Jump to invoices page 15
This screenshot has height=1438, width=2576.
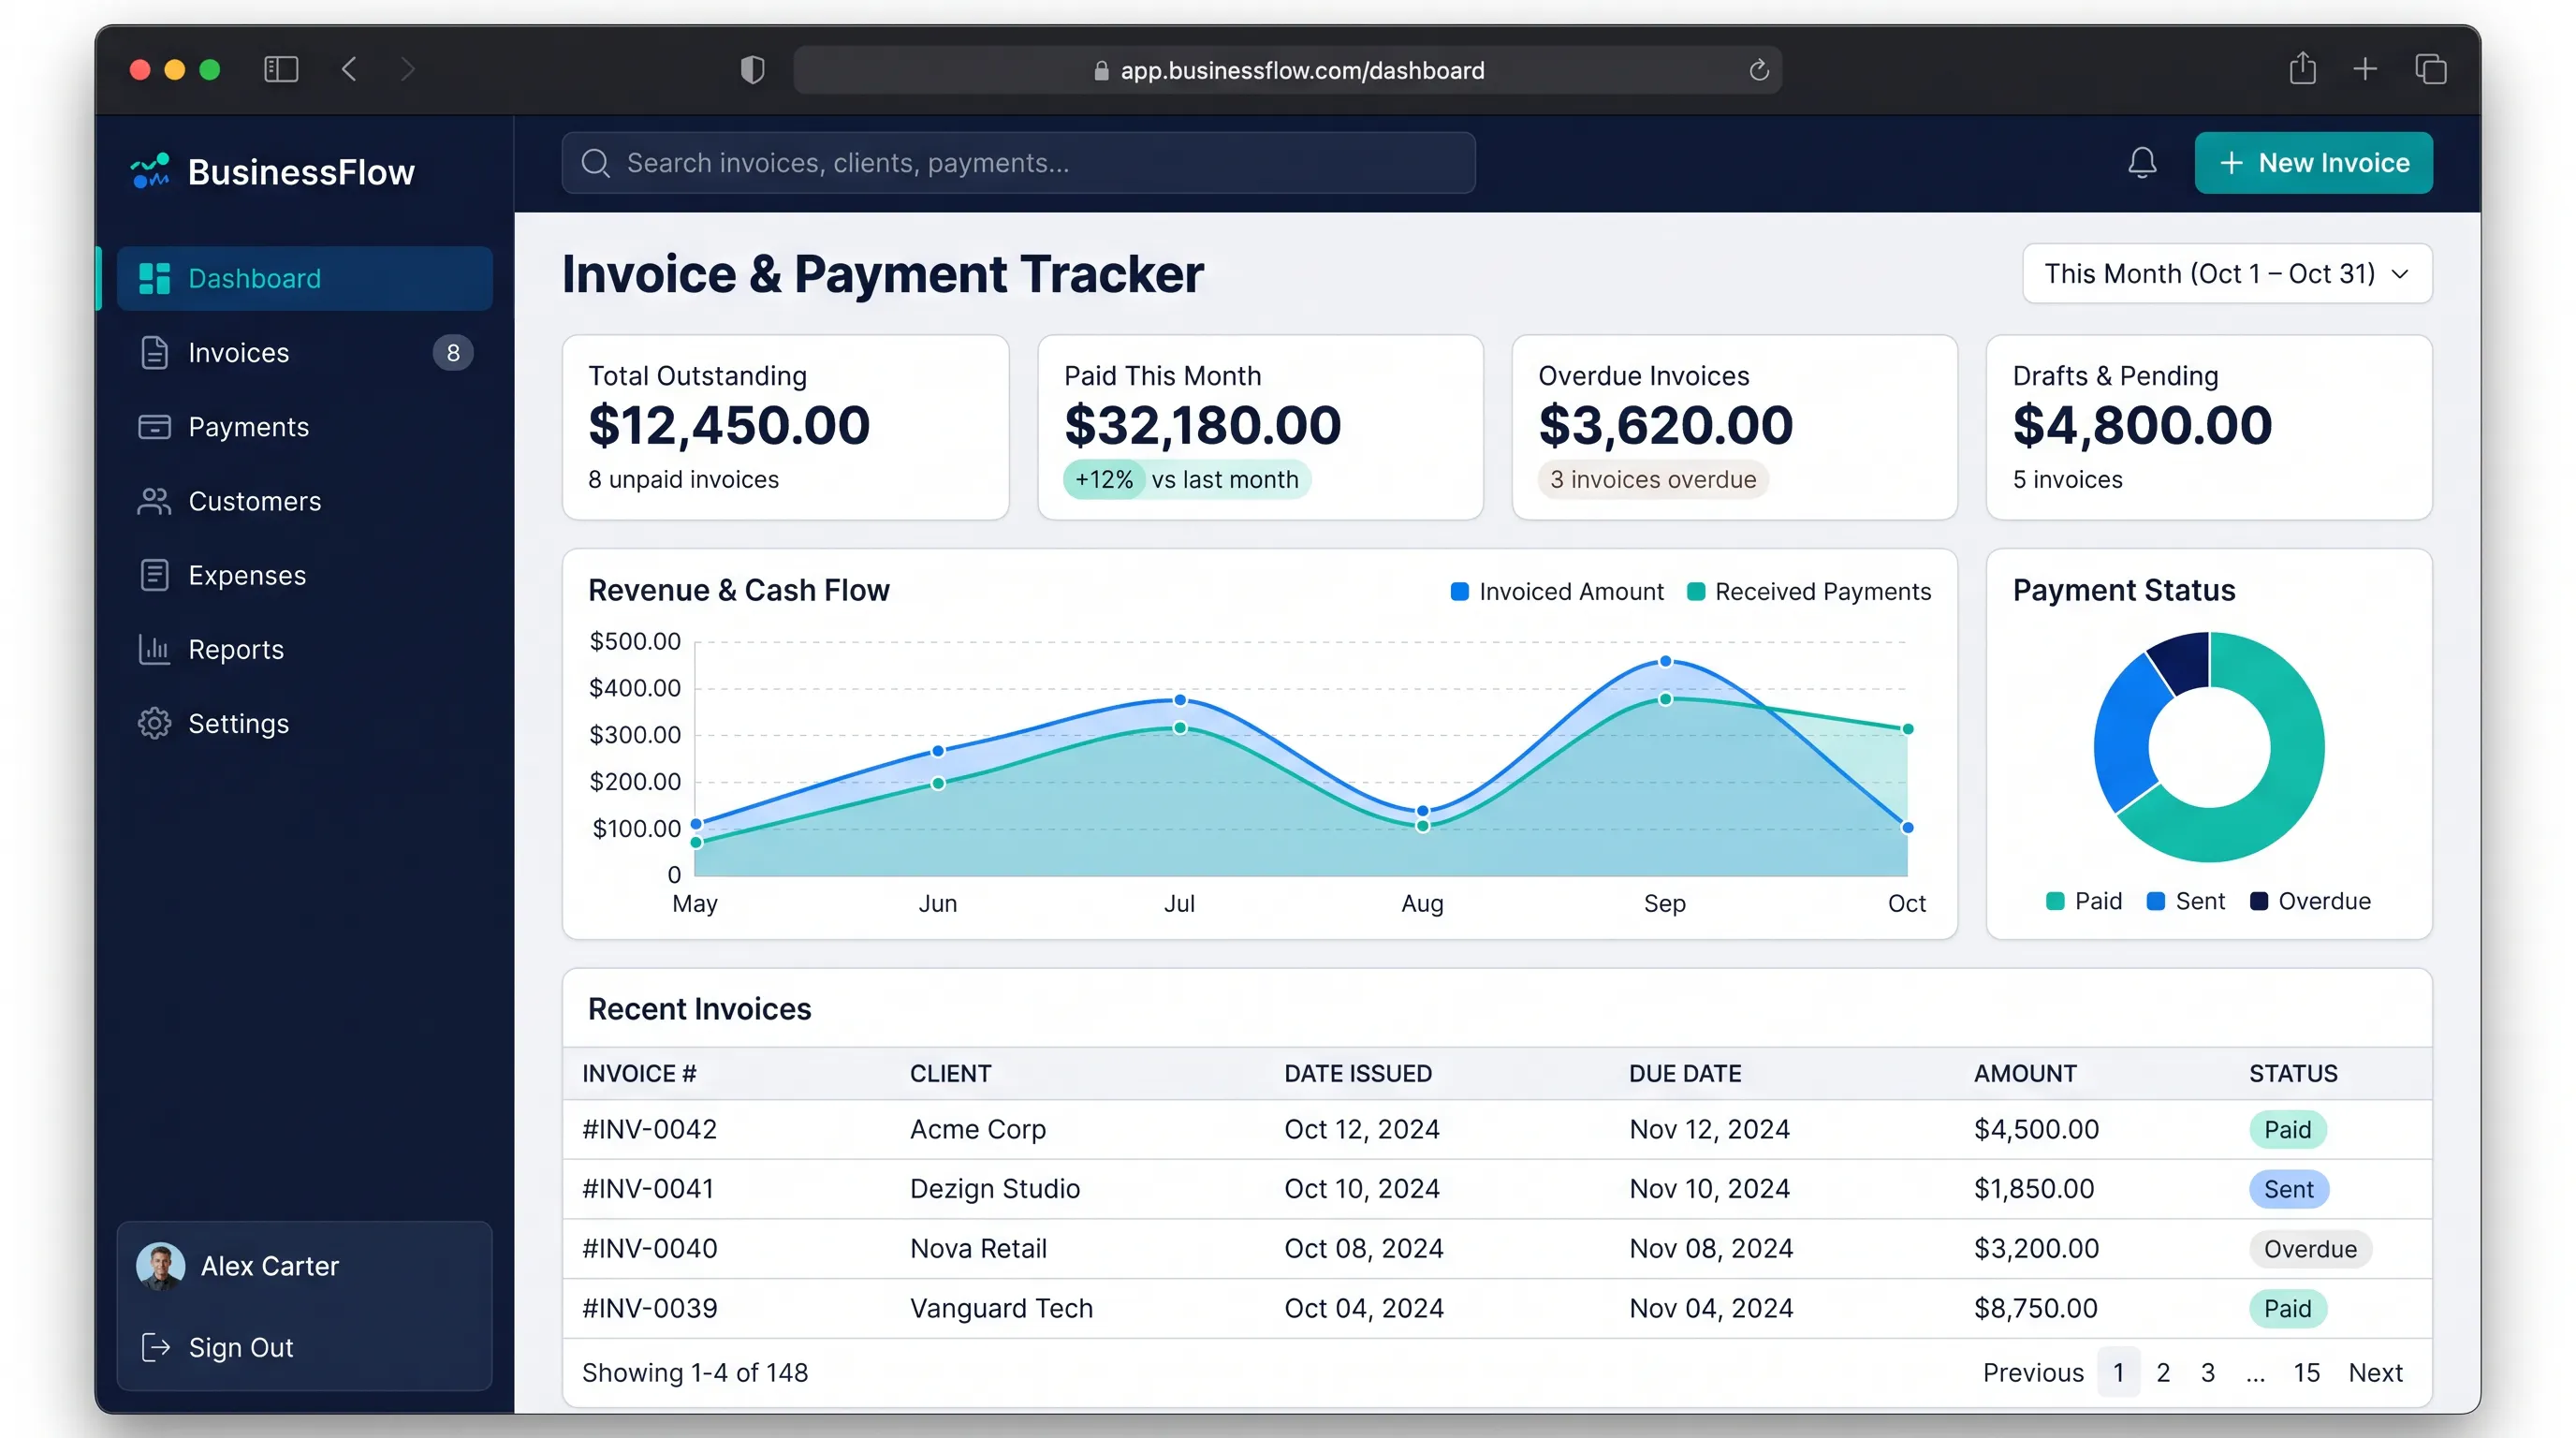click(2306, 1372)
